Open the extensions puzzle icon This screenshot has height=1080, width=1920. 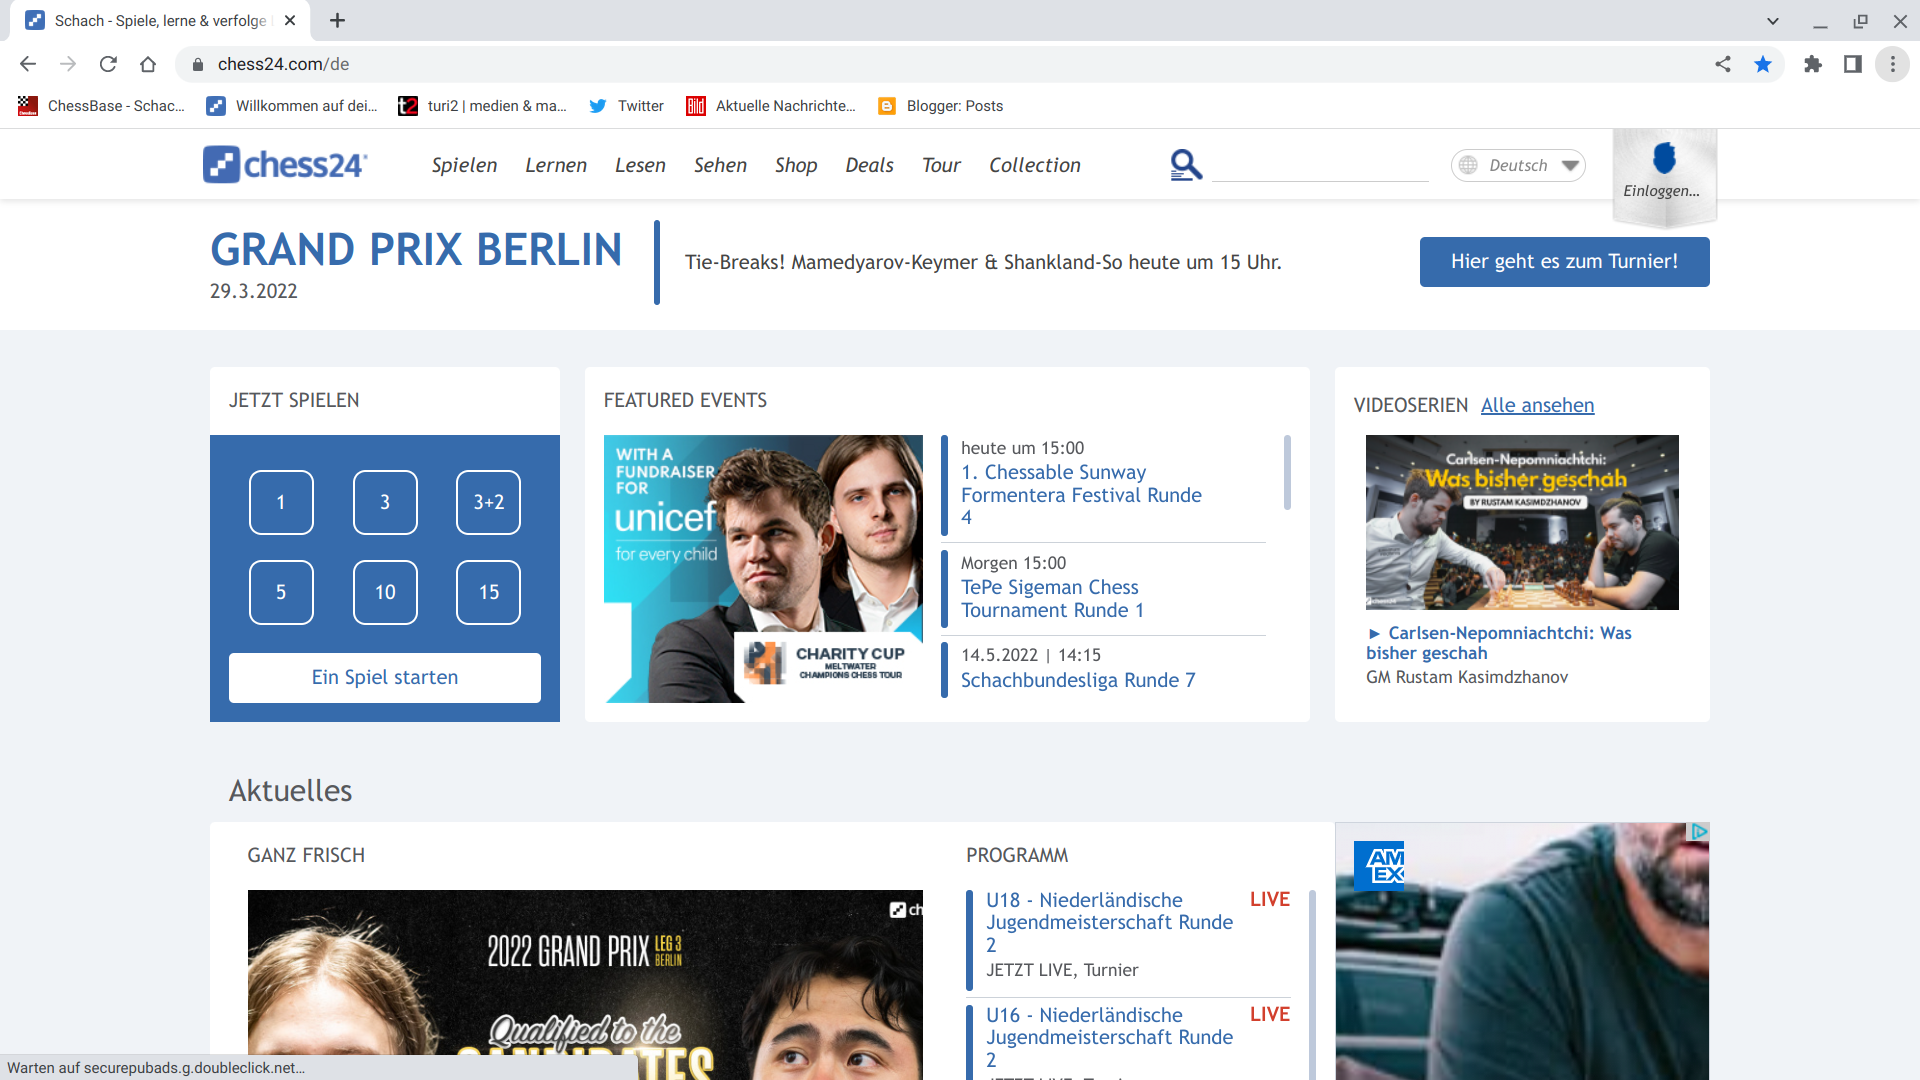(x=1813, y=64)
